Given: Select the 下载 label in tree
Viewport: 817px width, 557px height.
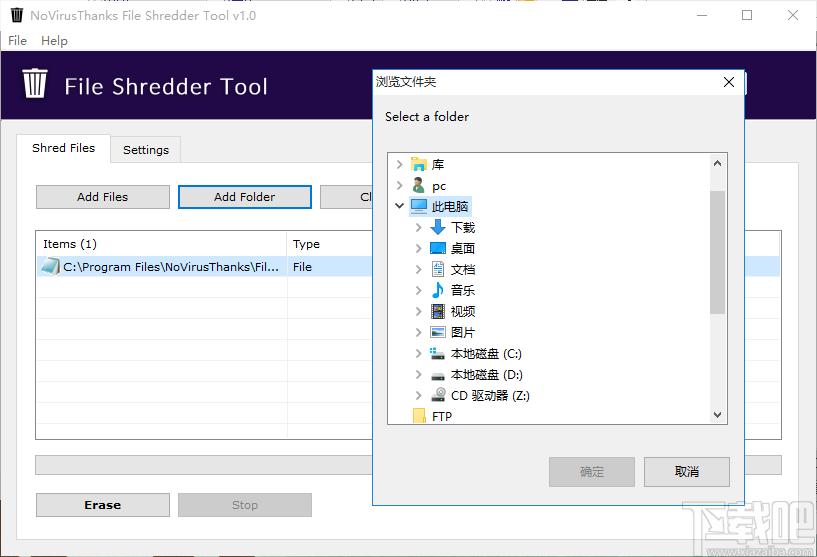Looking at the screenshot, I should pos(463,227).
